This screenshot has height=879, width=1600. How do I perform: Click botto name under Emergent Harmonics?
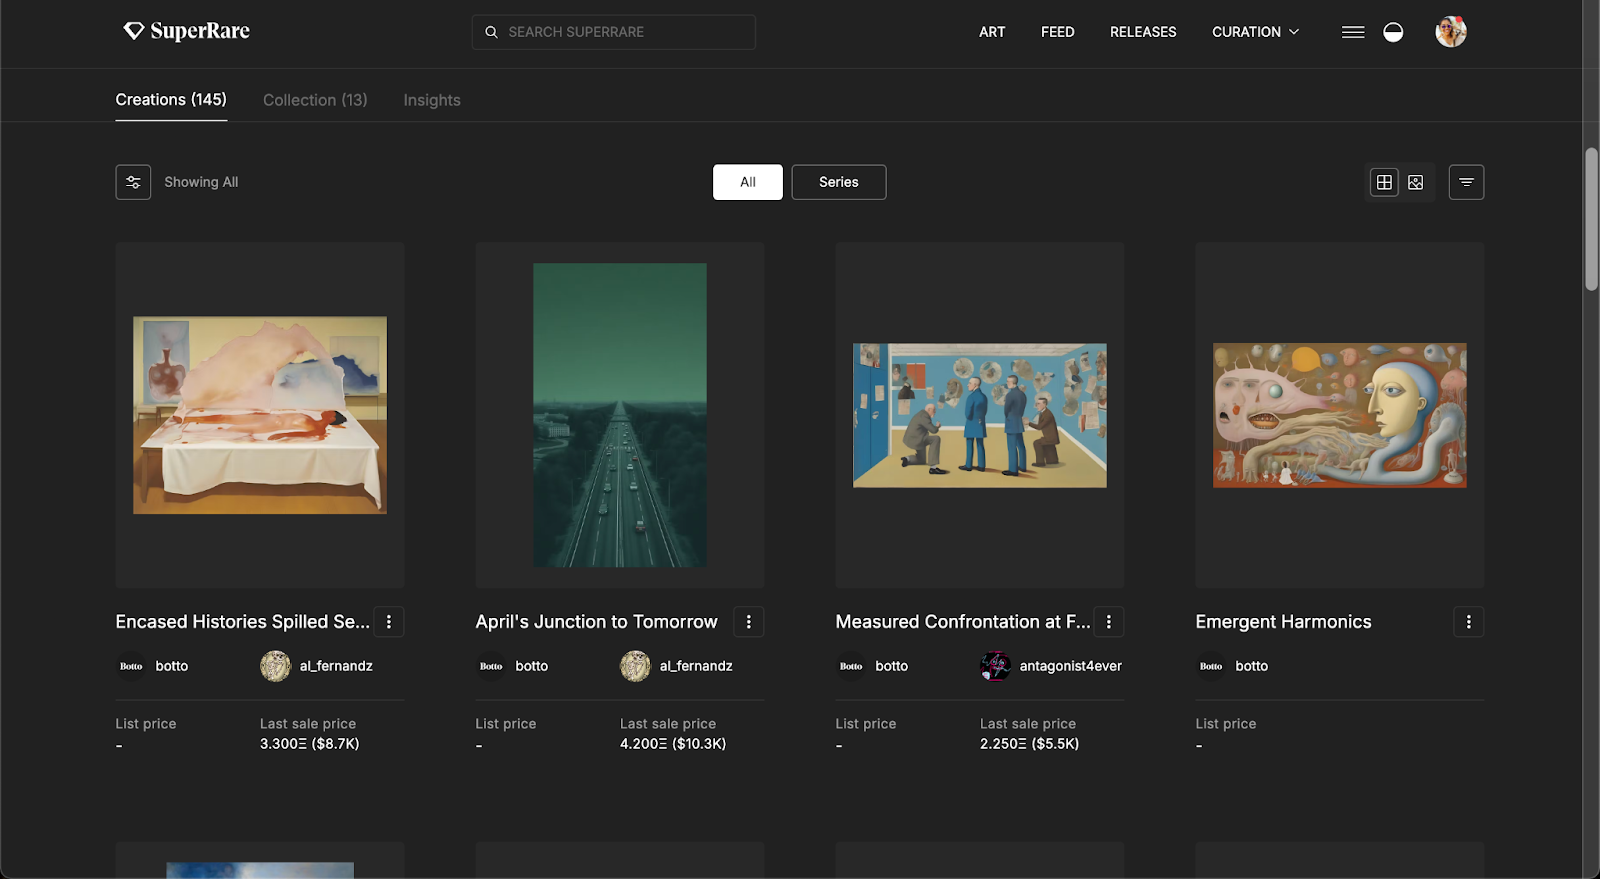coord(1252,666)
